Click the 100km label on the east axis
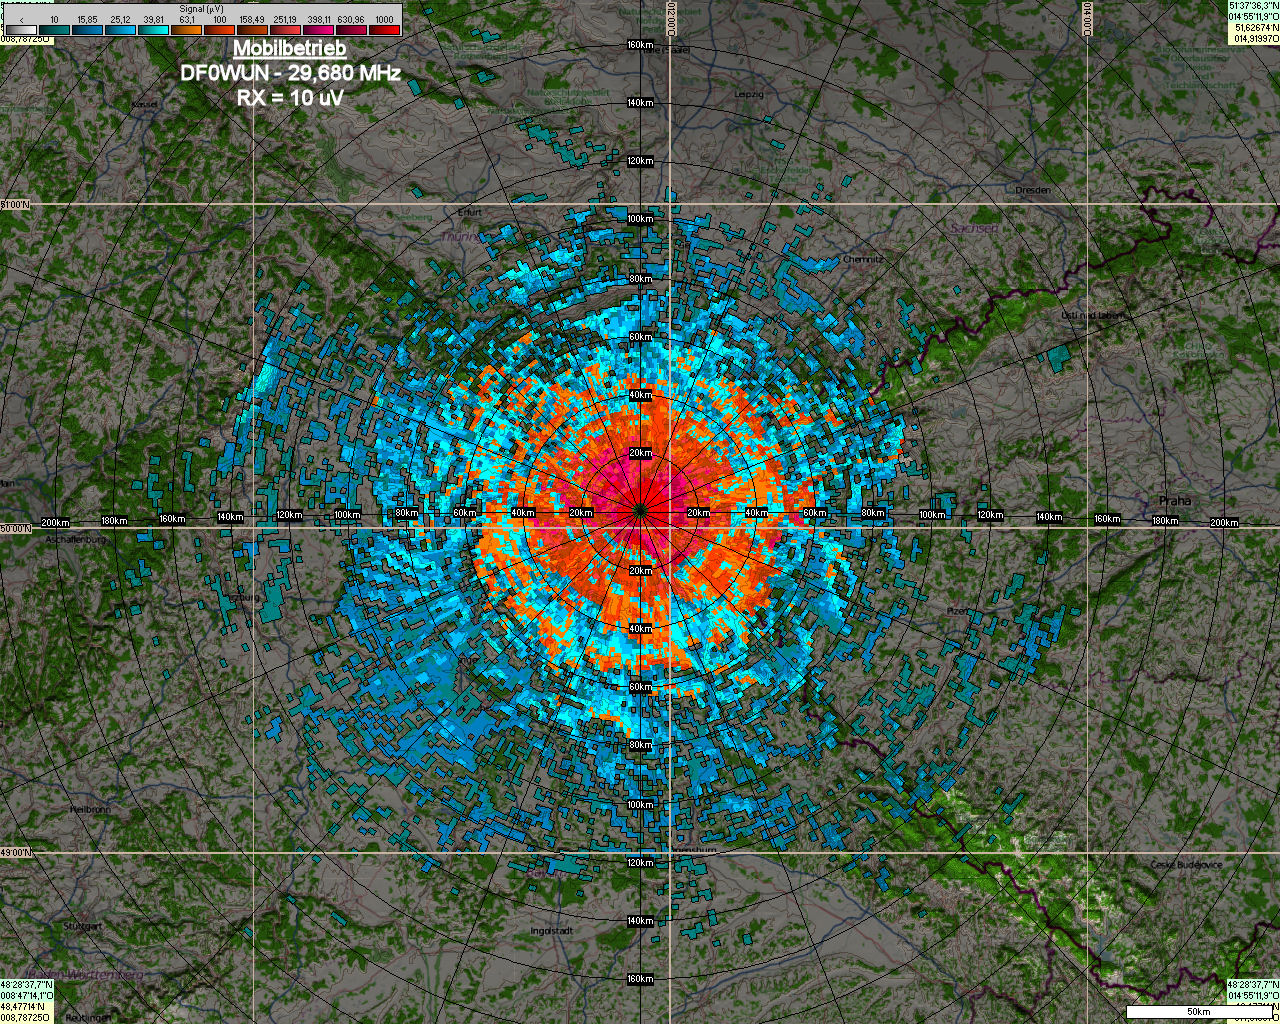Viewport: 1280px width, 1024px height. click(x=931, y=515)
